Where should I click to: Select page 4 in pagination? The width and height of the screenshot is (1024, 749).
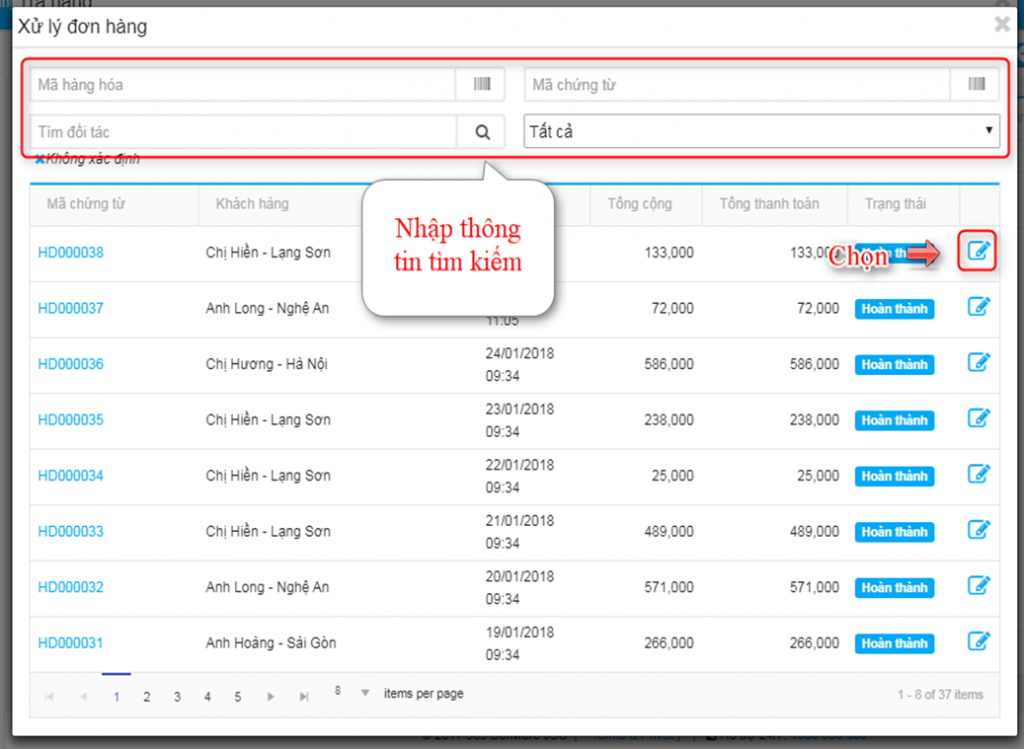pos(207,697)
